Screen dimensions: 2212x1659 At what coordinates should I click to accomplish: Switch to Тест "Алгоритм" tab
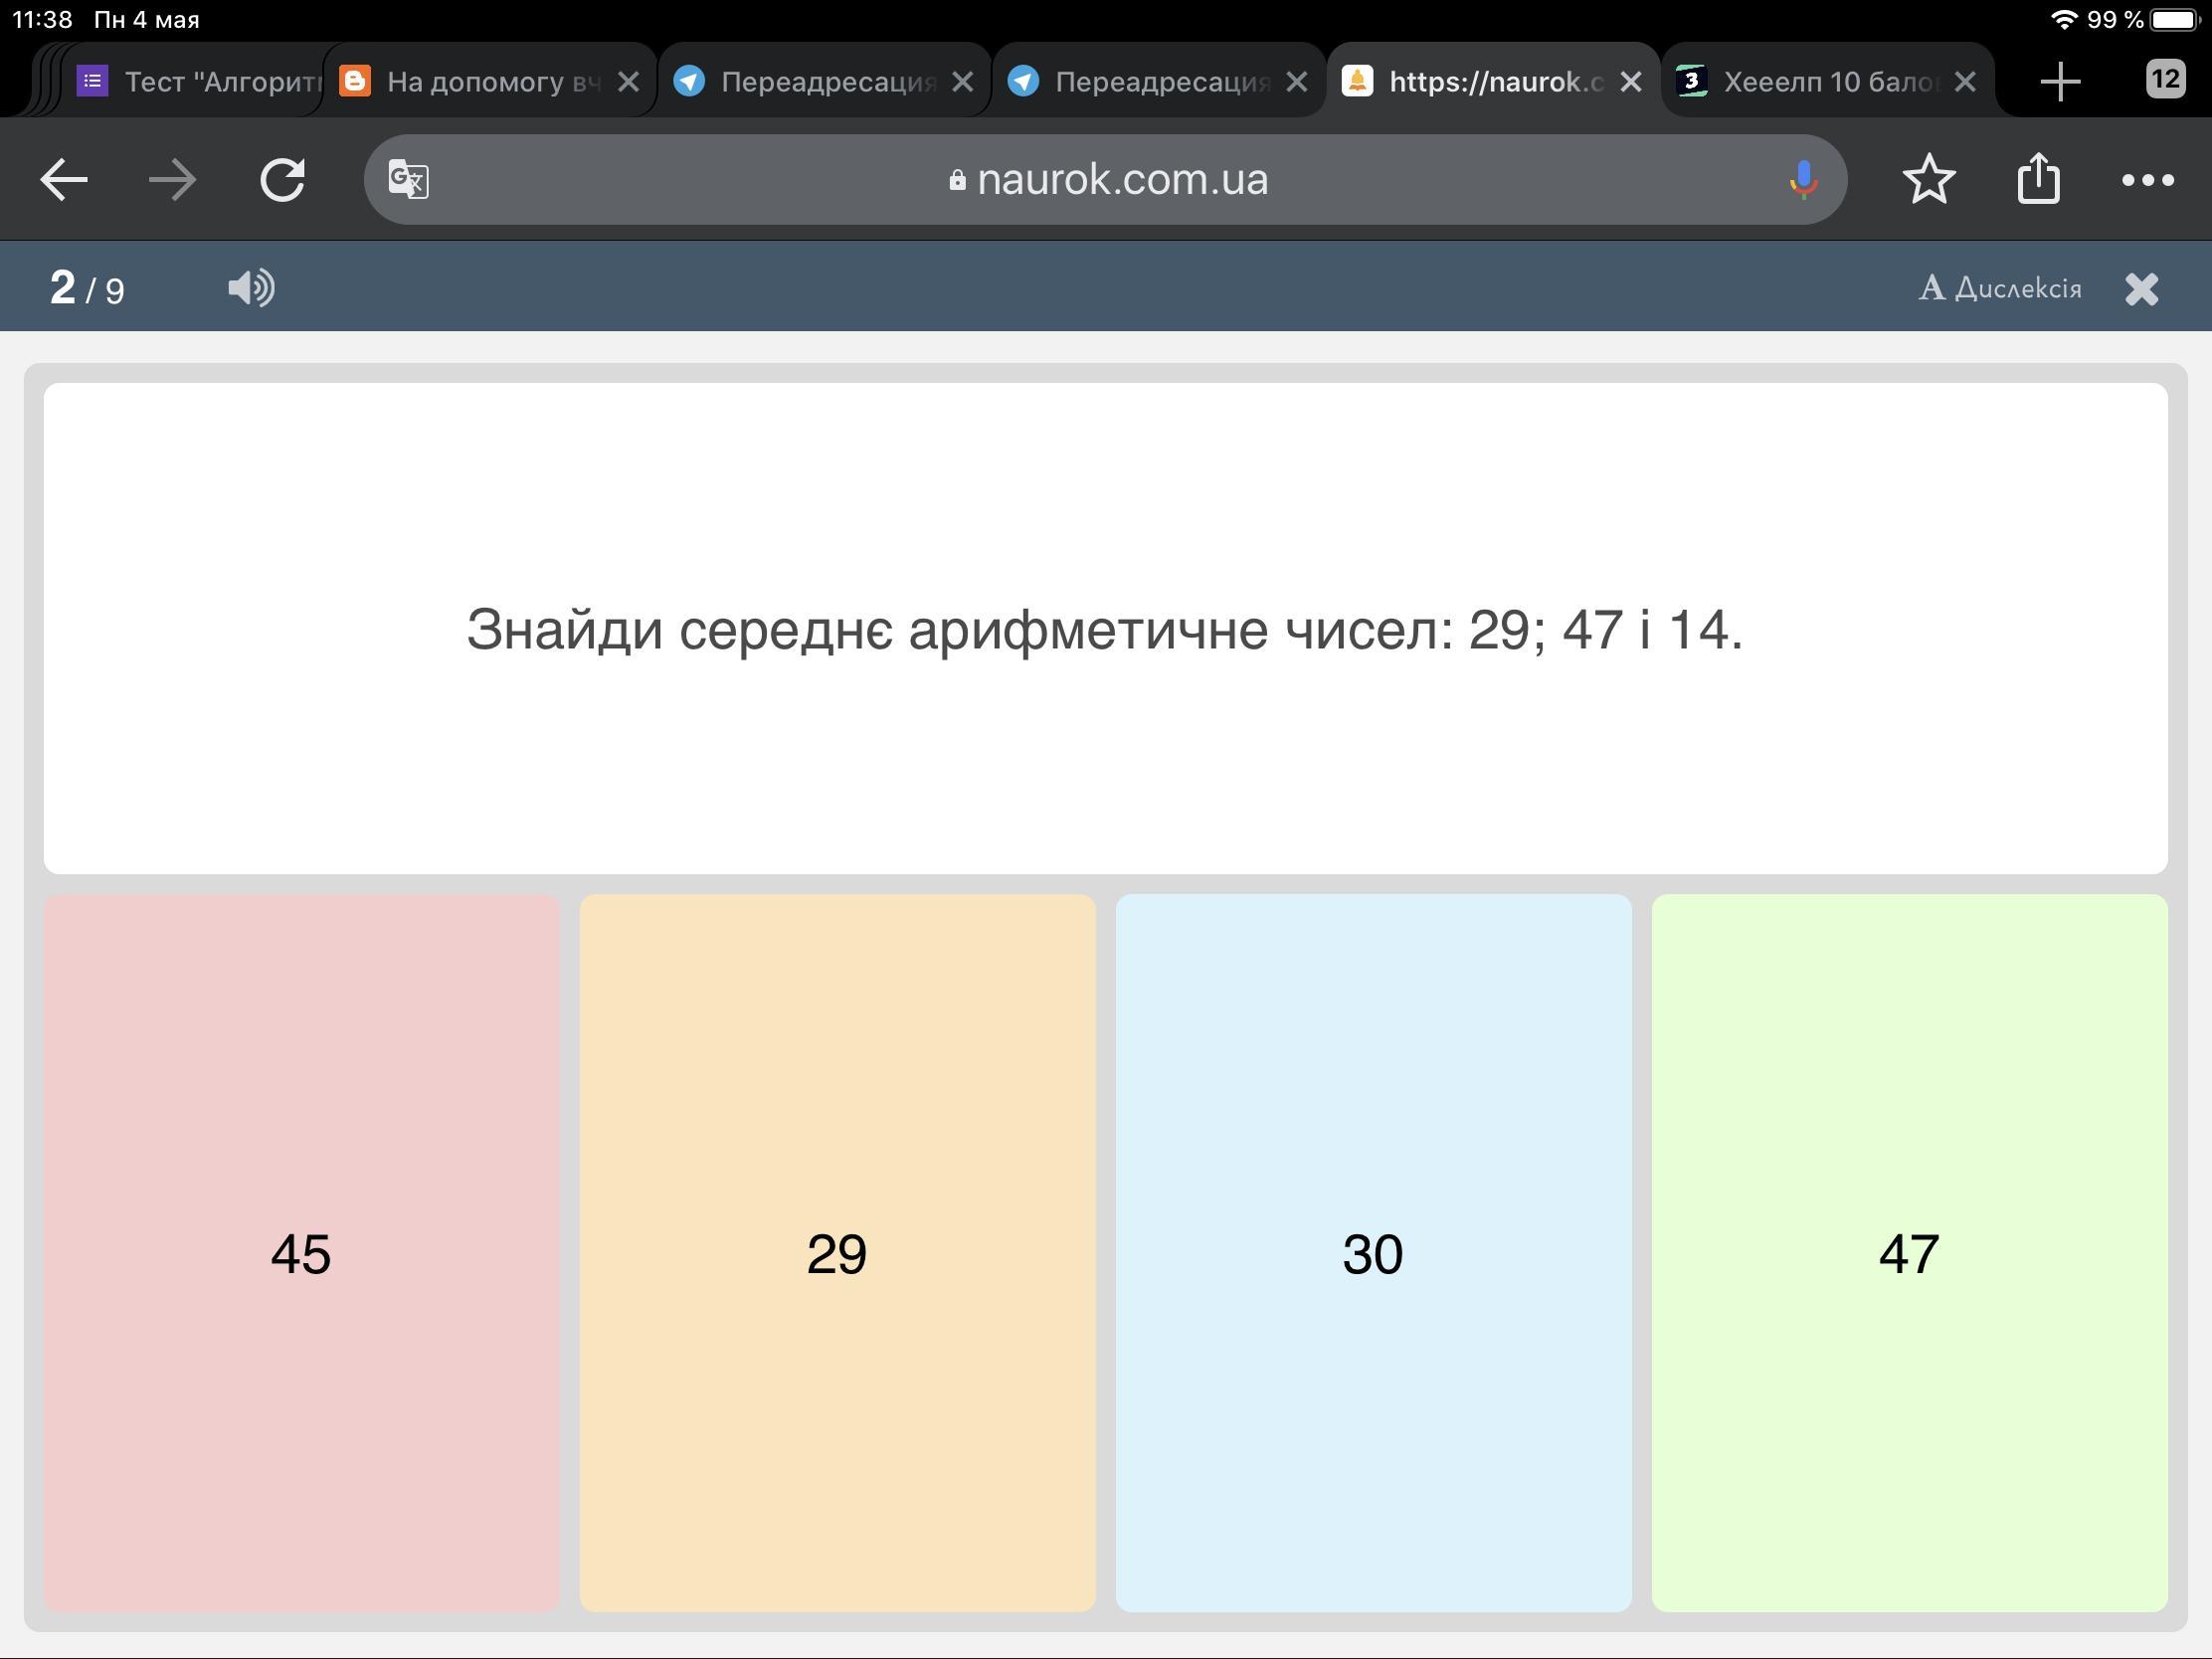(200, 81)
